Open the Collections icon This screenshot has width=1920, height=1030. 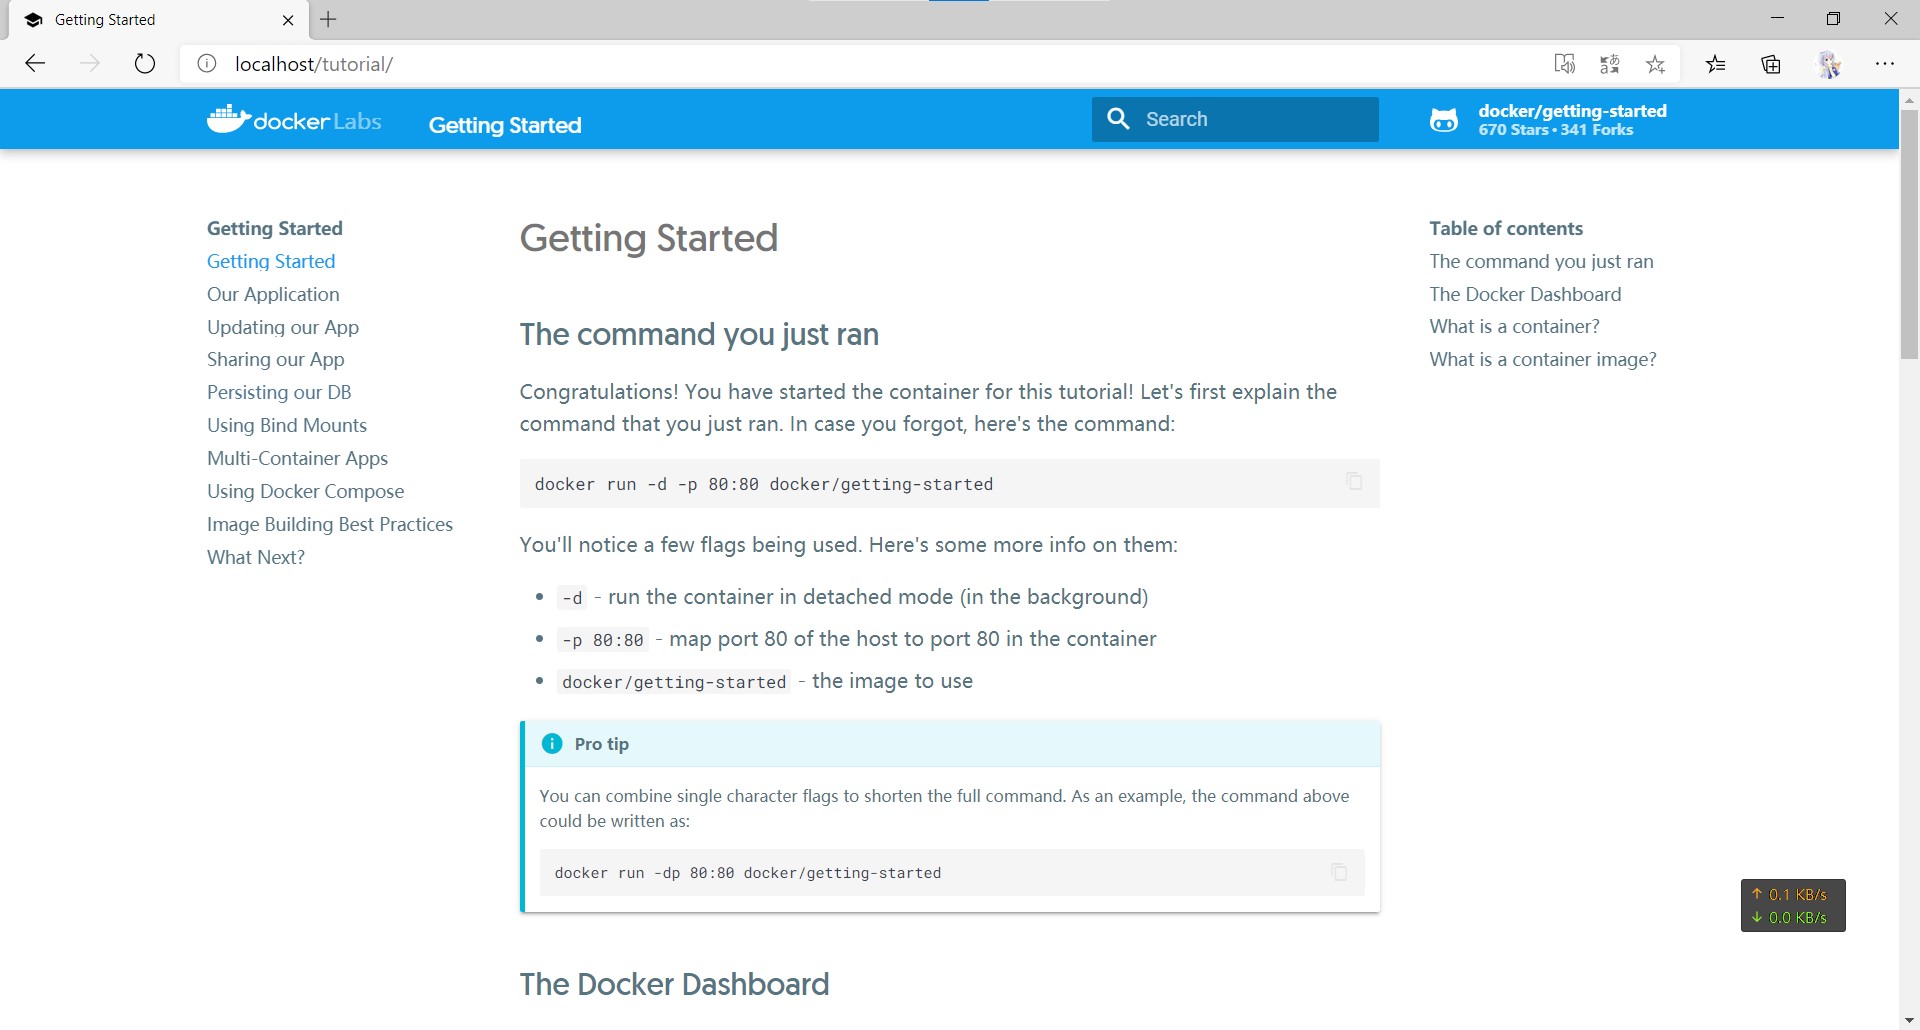coord(1771,64)
